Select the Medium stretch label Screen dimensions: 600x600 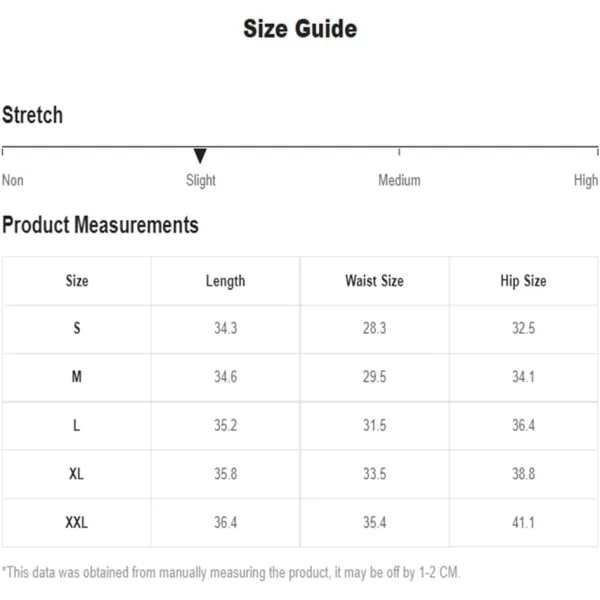tap(399, 180)
